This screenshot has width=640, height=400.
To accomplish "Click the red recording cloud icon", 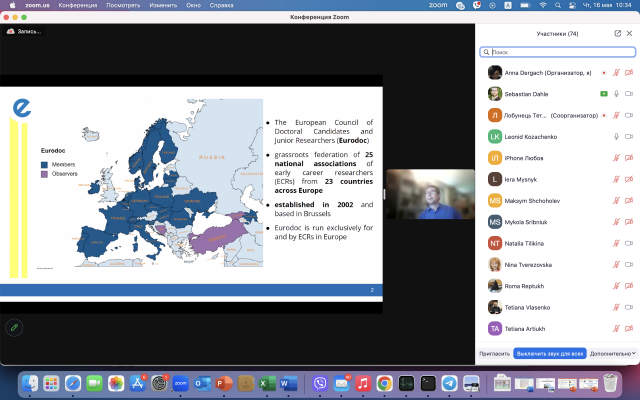I will pos(11,31).
